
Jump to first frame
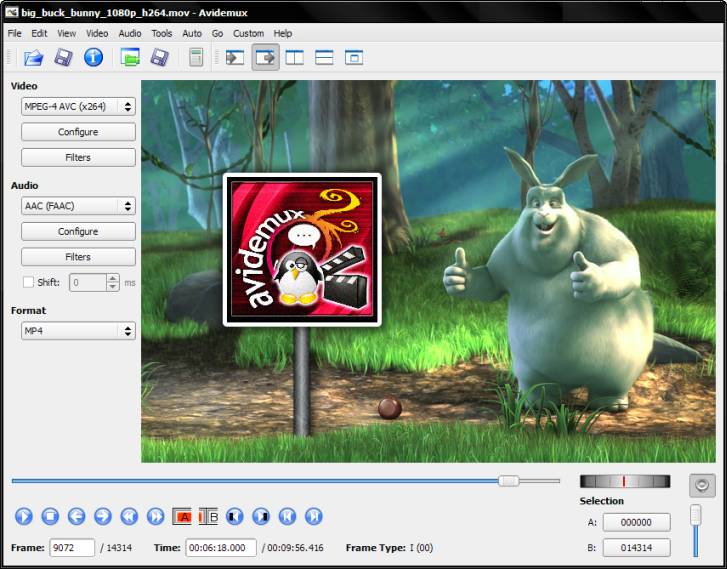click(x=287, y=516)
